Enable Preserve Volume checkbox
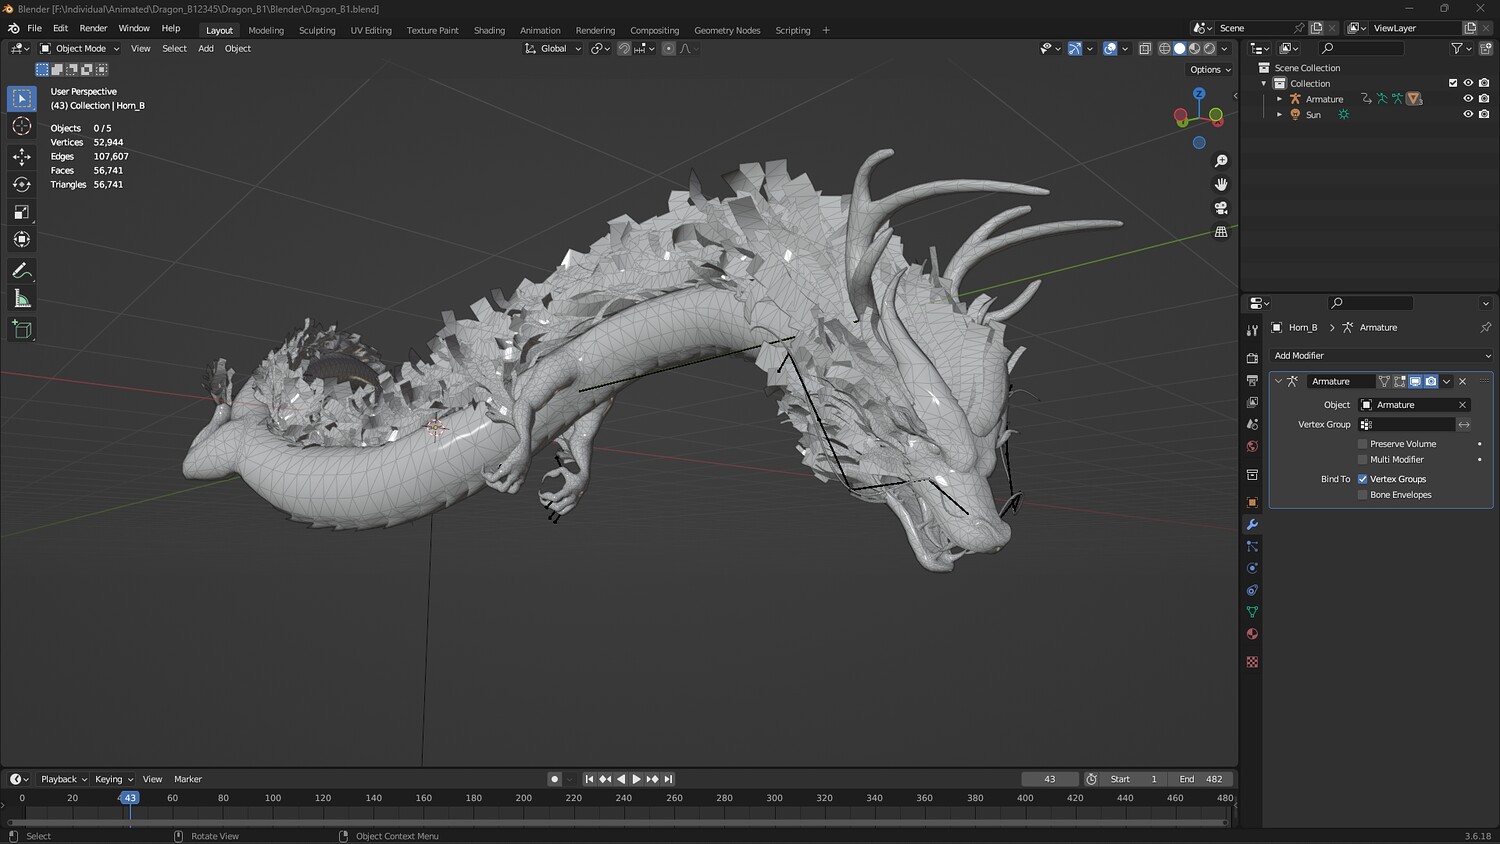The image size is (1500, 844). 1362,444
